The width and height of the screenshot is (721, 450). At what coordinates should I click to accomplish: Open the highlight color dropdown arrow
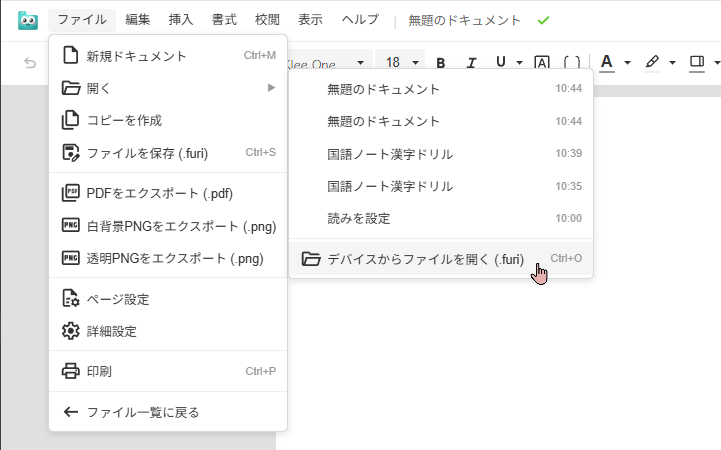point(672,63)
